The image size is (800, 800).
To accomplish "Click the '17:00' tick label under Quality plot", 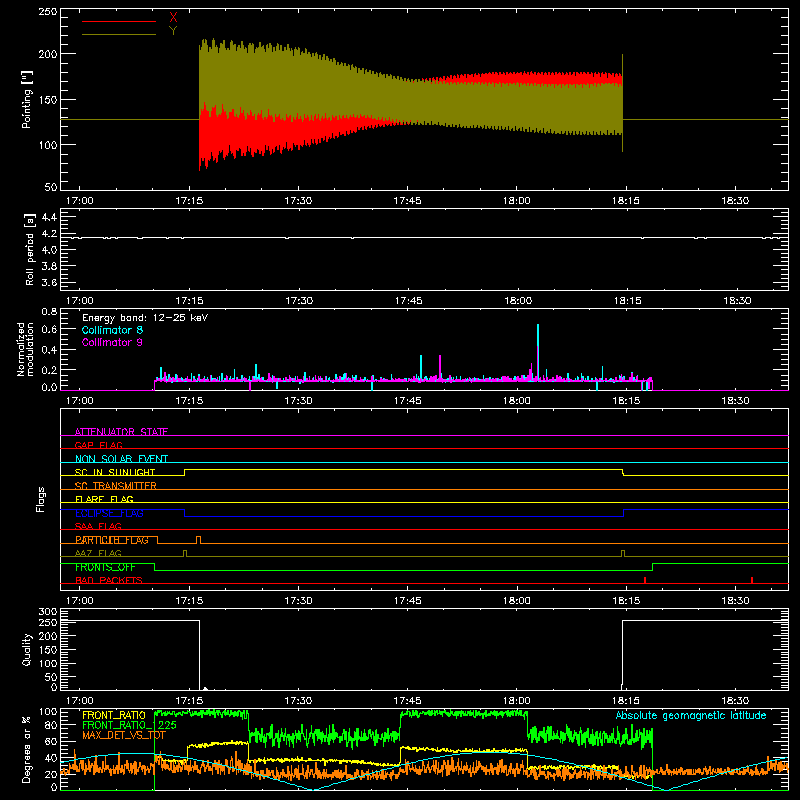I will click(80, 701).
